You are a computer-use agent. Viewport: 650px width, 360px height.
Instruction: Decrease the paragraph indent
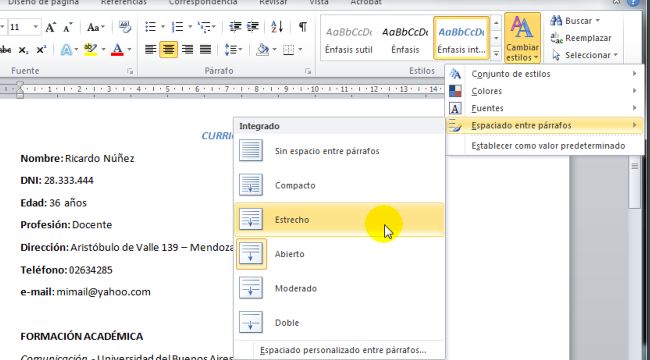(x=235, y=27)
